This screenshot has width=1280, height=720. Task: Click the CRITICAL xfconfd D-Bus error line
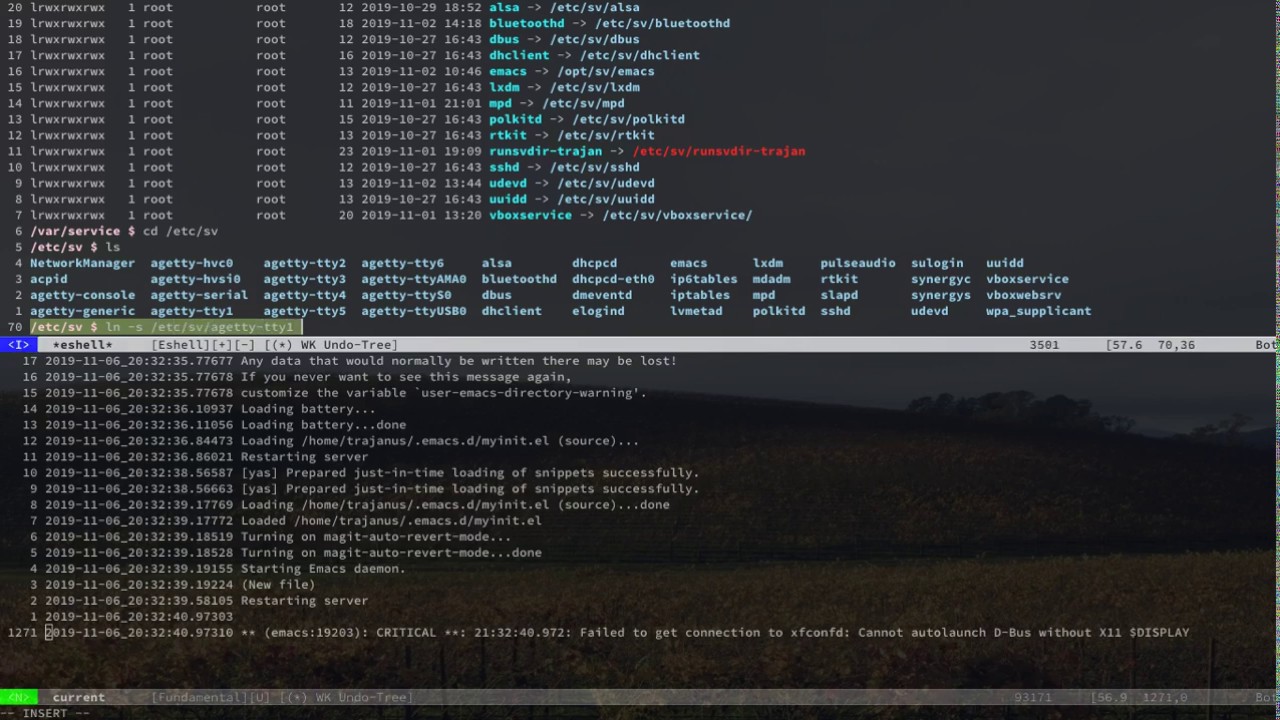617,633
